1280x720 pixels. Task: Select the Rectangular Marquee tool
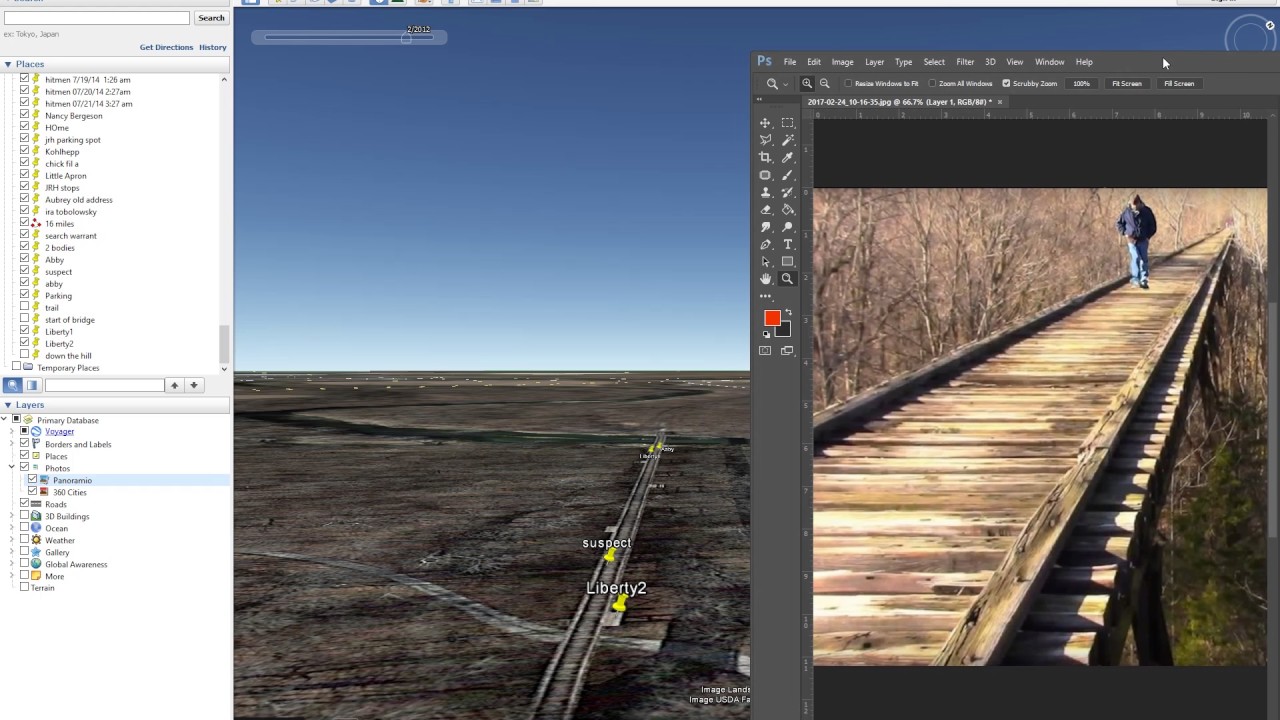coord(787,123)
